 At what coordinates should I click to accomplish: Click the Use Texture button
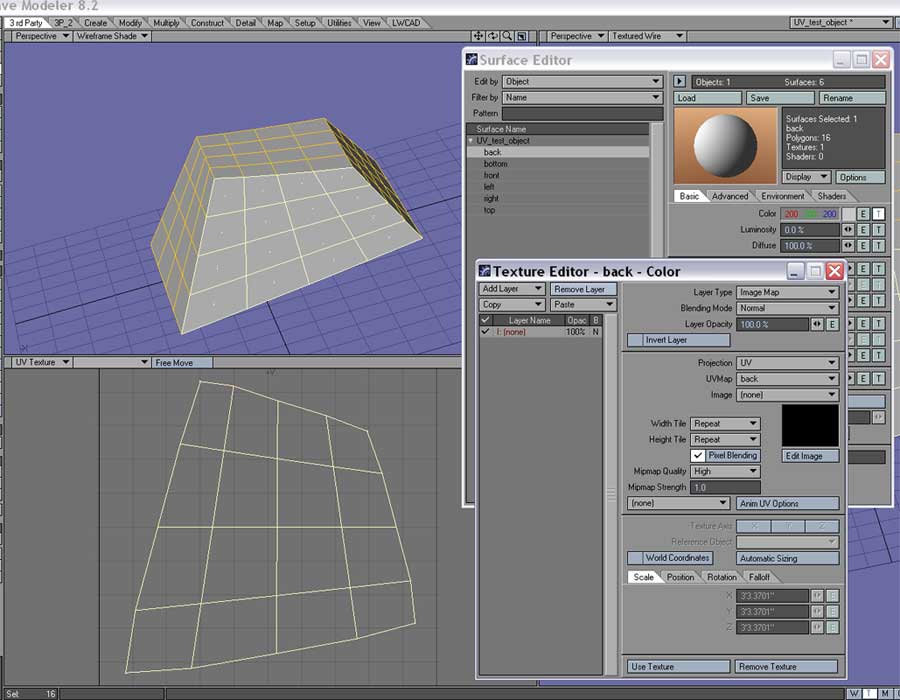[678, 667]
